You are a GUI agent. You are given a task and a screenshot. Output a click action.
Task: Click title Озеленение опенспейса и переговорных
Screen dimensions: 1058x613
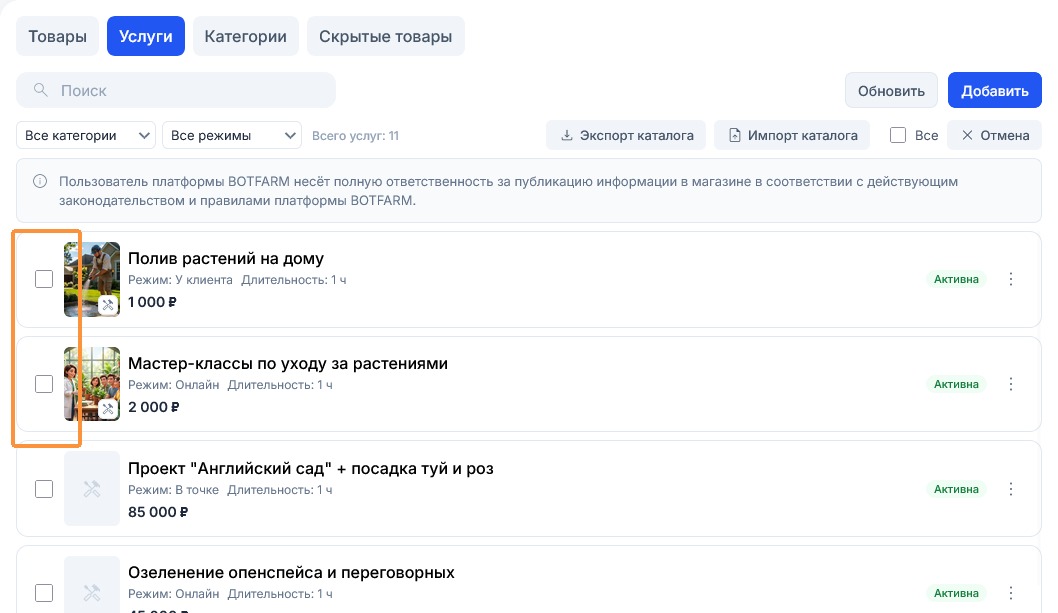pyautogui.click(x=291, y=572)
